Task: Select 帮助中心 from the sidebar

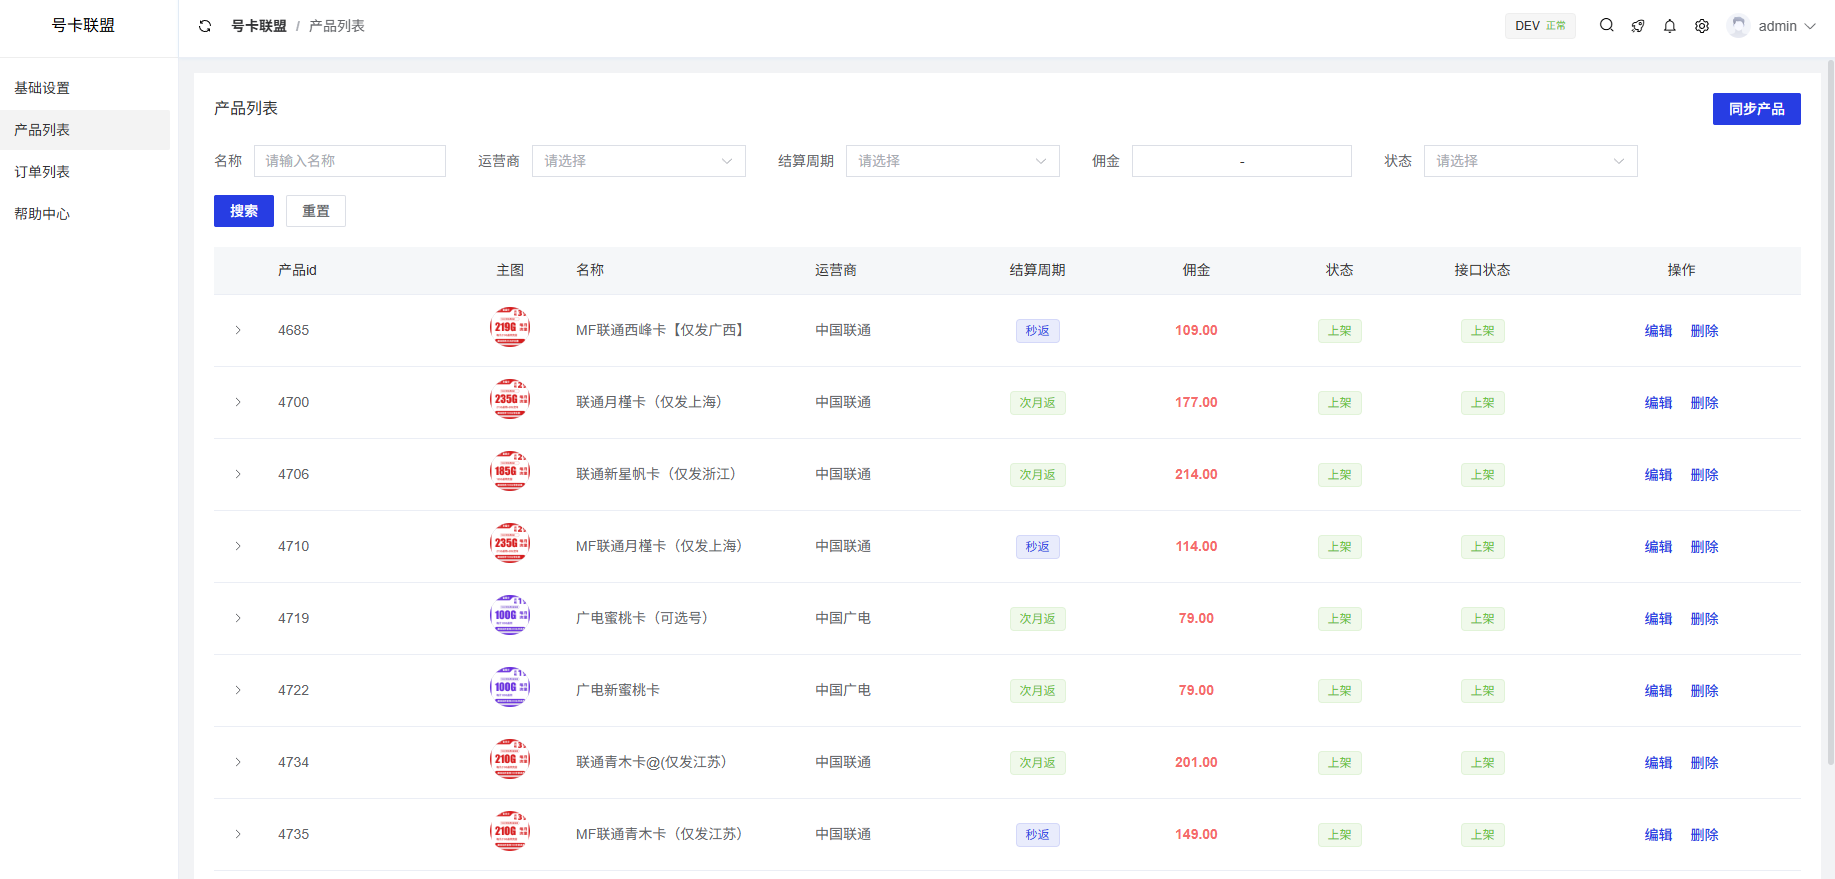Action: point(42,214)
